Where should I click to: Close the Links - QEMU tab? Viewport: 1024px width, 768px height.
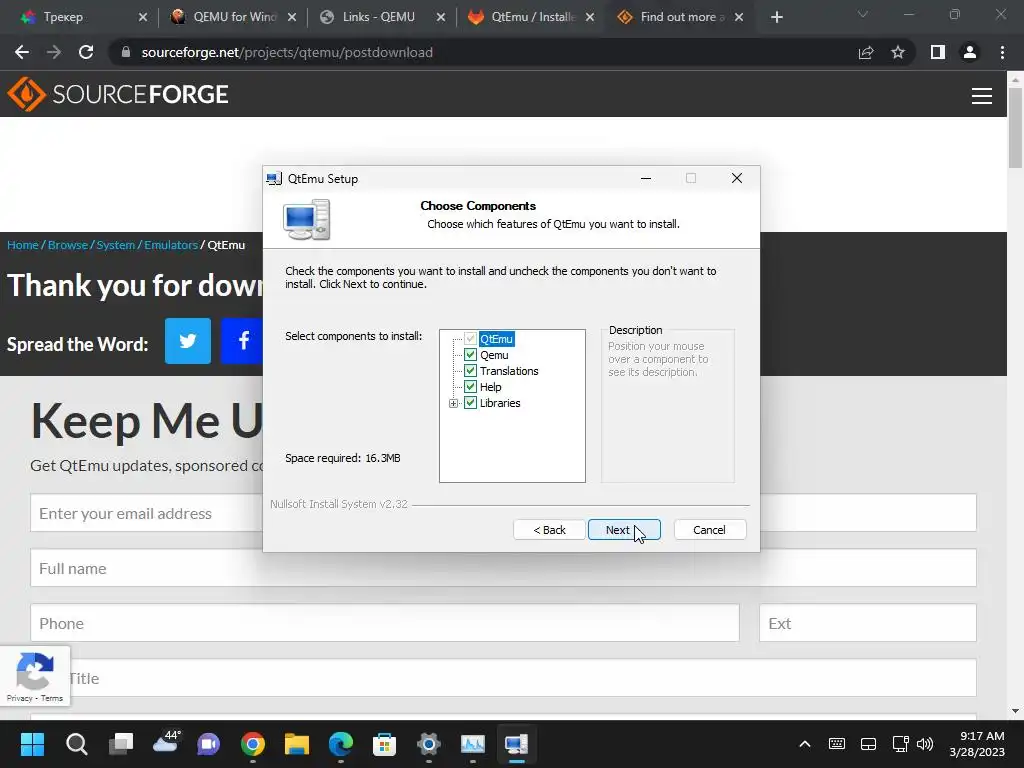(441, 18)
